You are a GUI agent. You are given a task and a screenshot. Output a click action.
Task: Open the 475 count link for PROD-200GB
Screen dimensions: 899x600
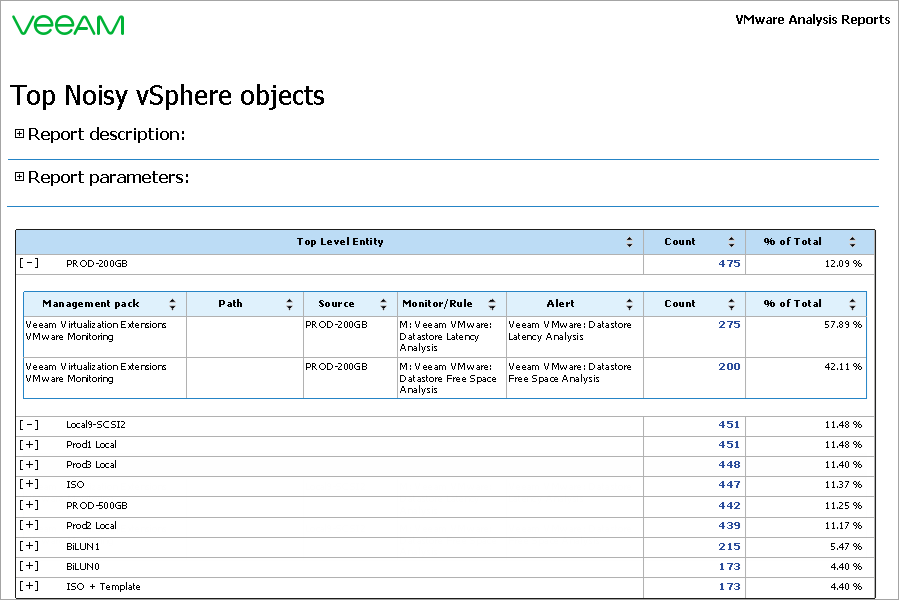pyautogui.click(x=728, y=264)
